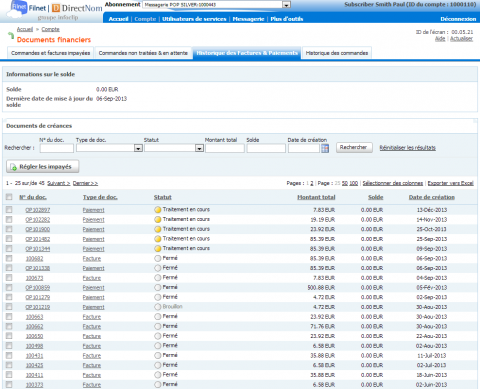Open the Type de doc. filter dropdown
The width and height of the screenshot is (480, 389).
(138, 148)
